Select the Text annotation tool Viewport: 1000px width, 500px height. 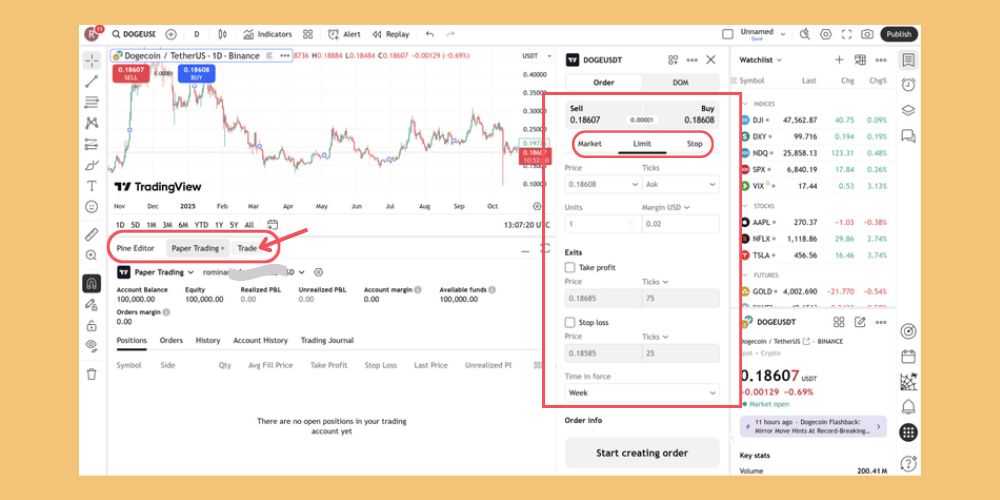[92, 185]
